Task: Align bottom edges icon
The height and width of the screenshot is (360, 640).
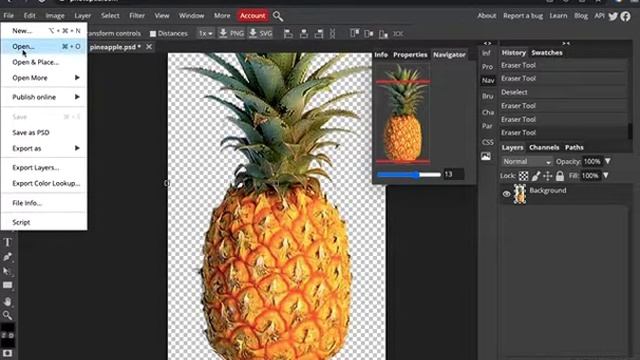Action: click(x=383, y=34)
